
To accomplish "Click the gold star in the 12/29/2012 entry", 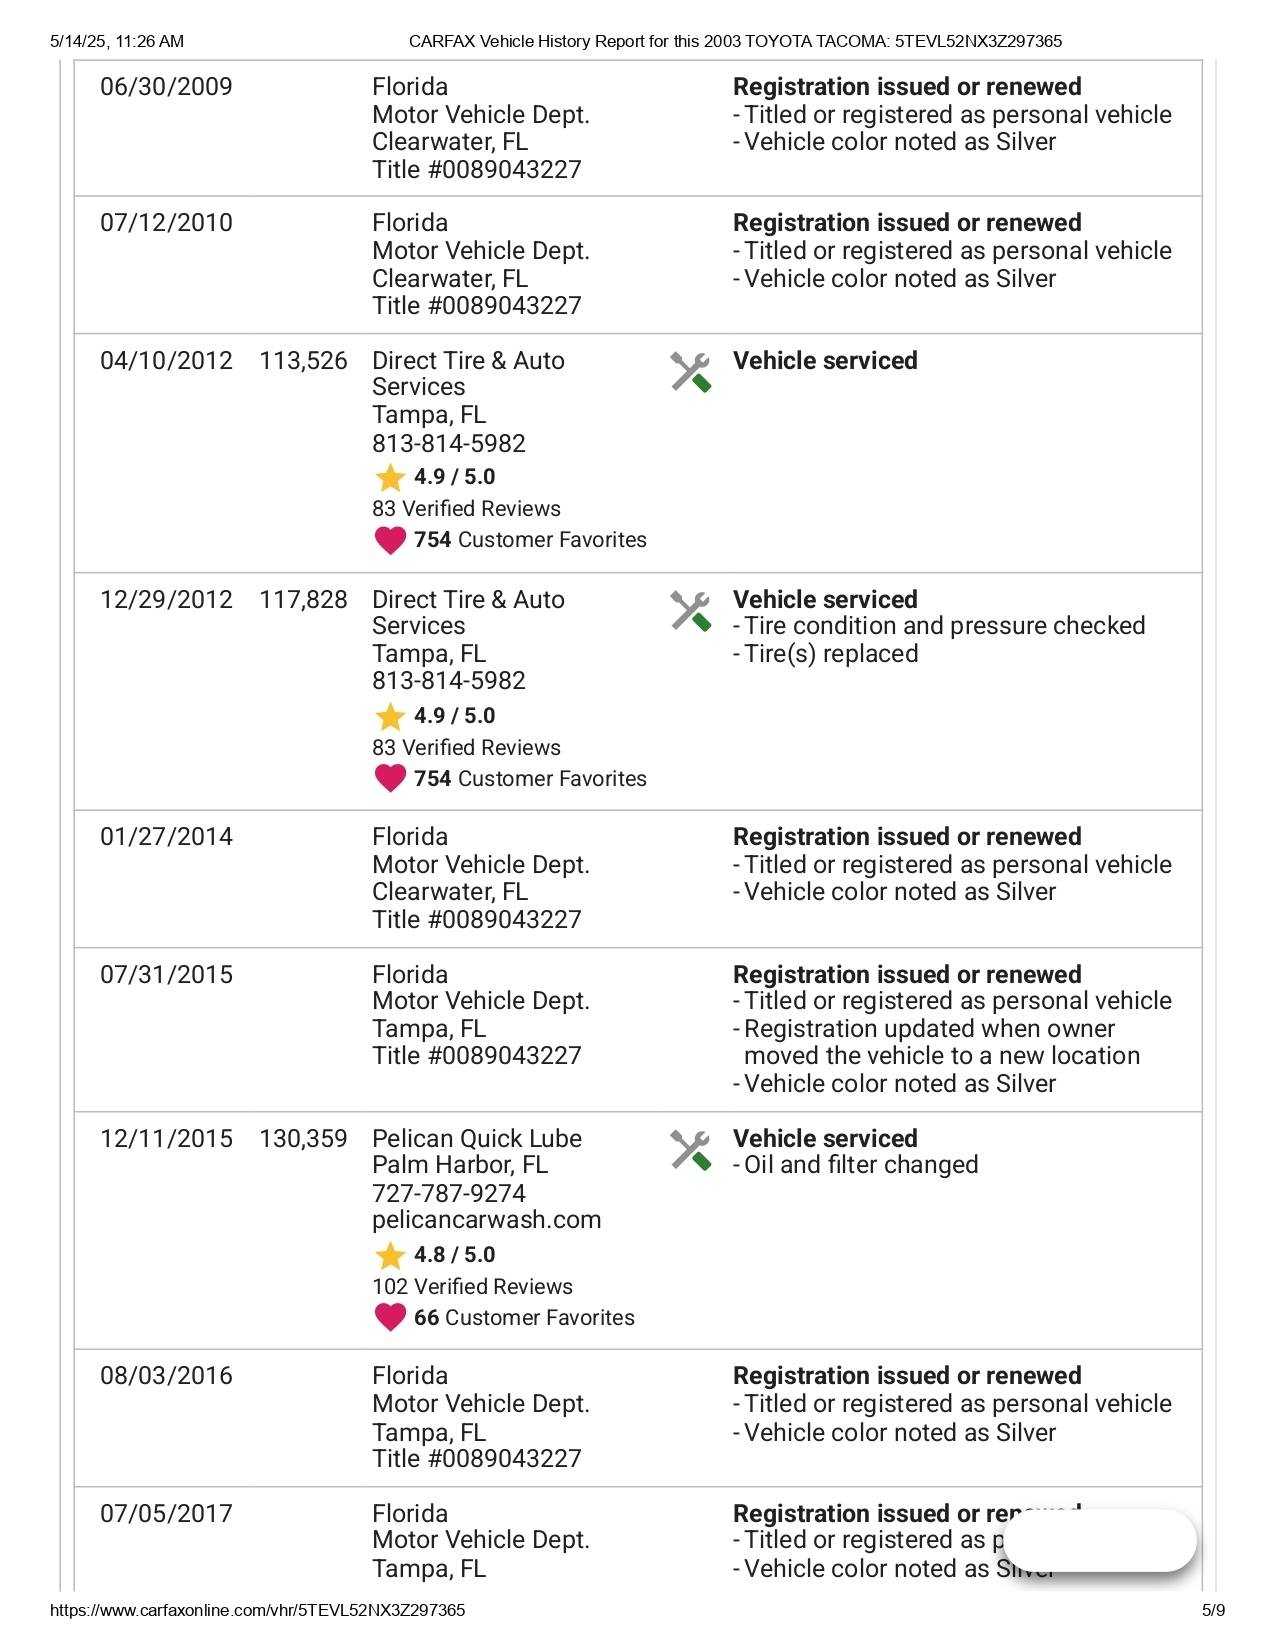I will 390,716.
